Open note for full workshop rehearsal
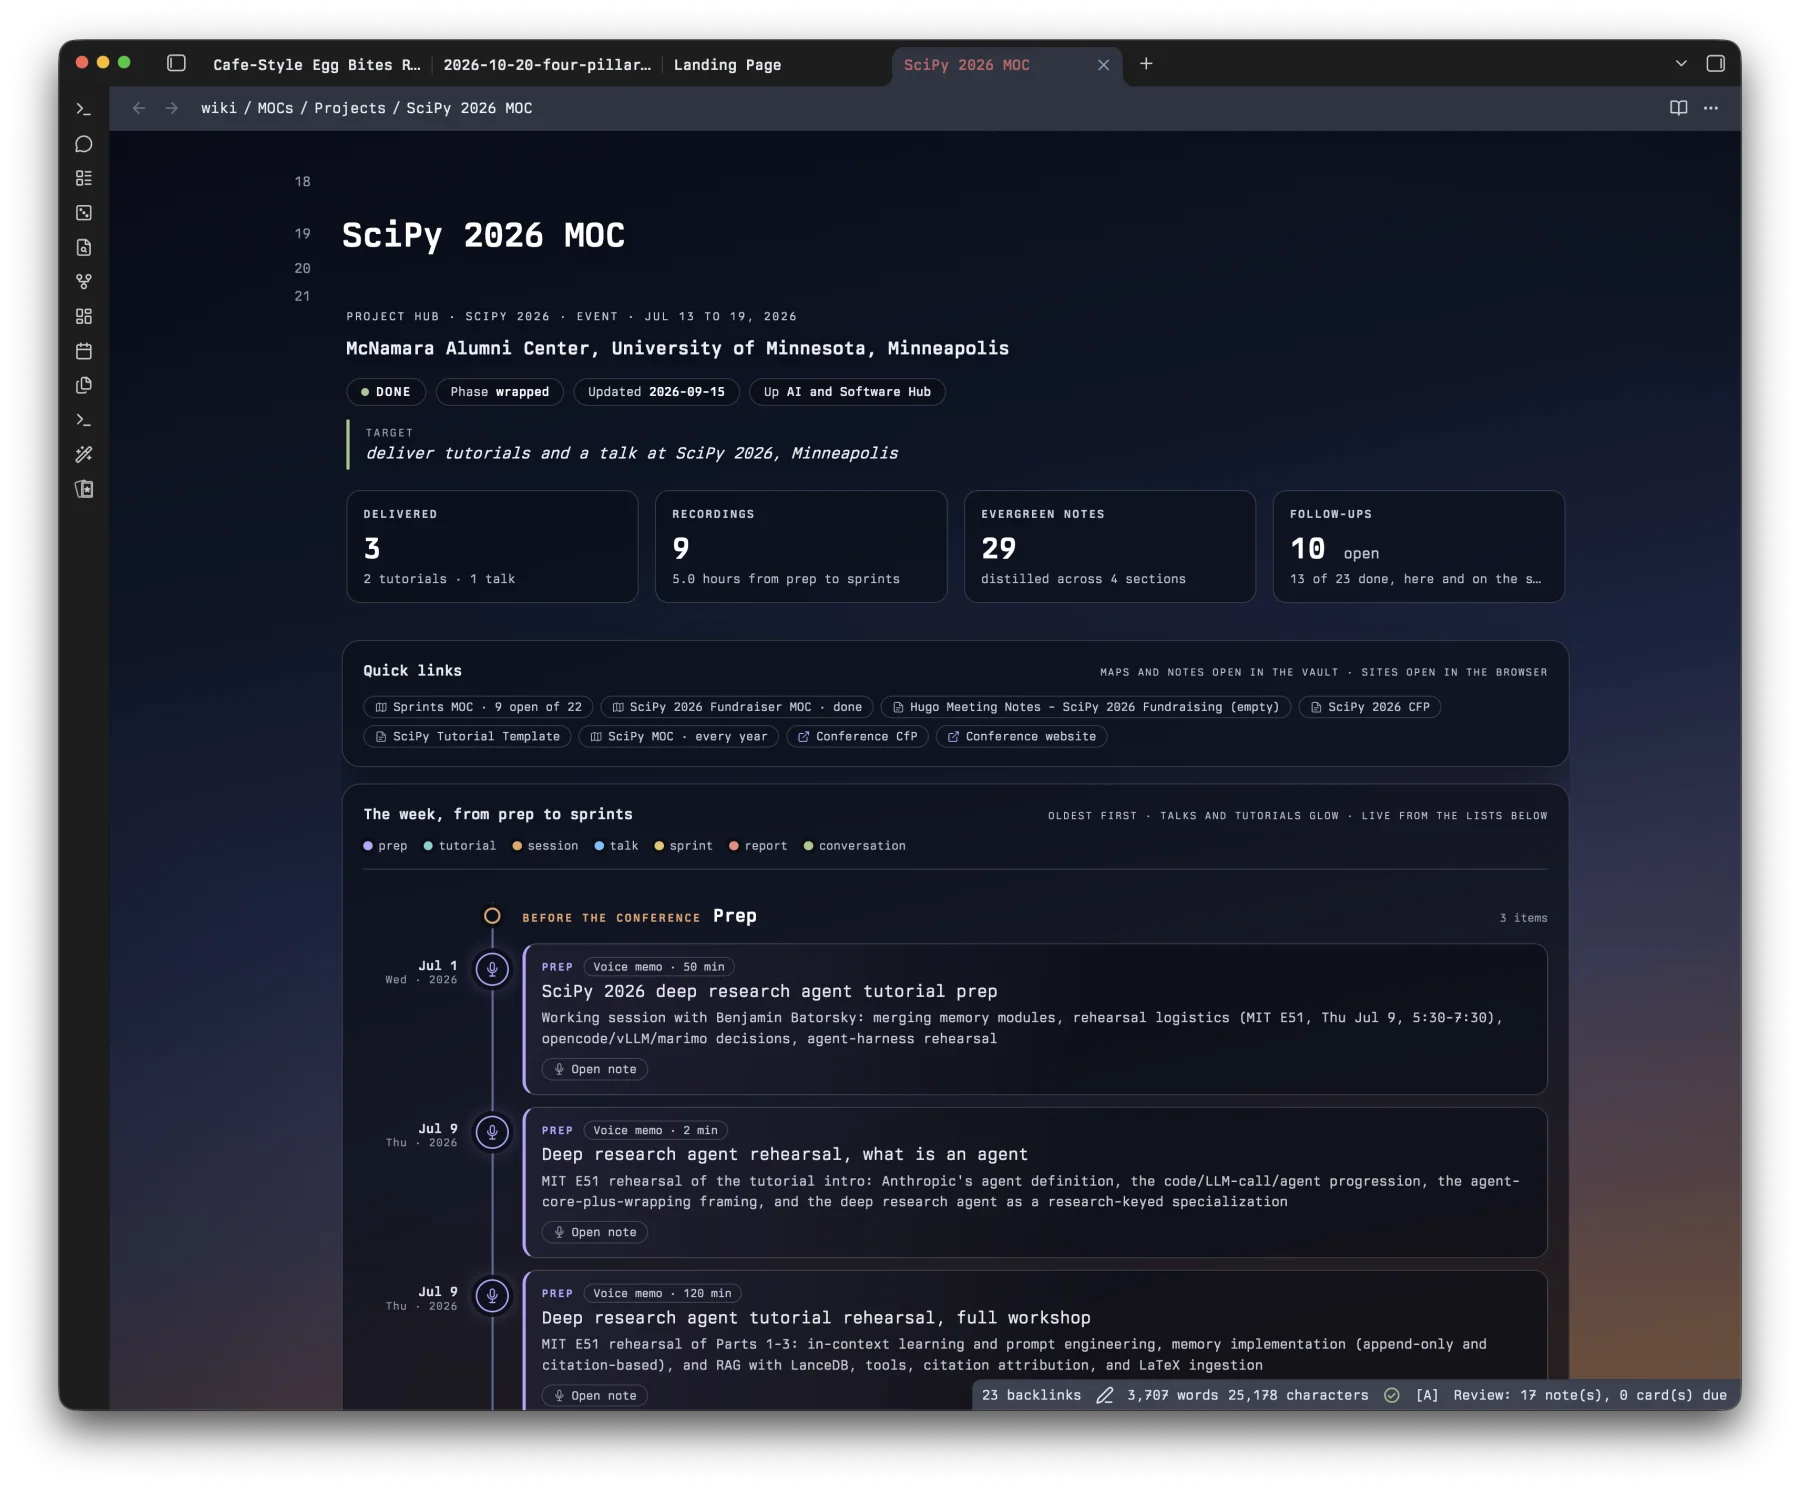The image size is (1800, 1488). point(595,1396)
